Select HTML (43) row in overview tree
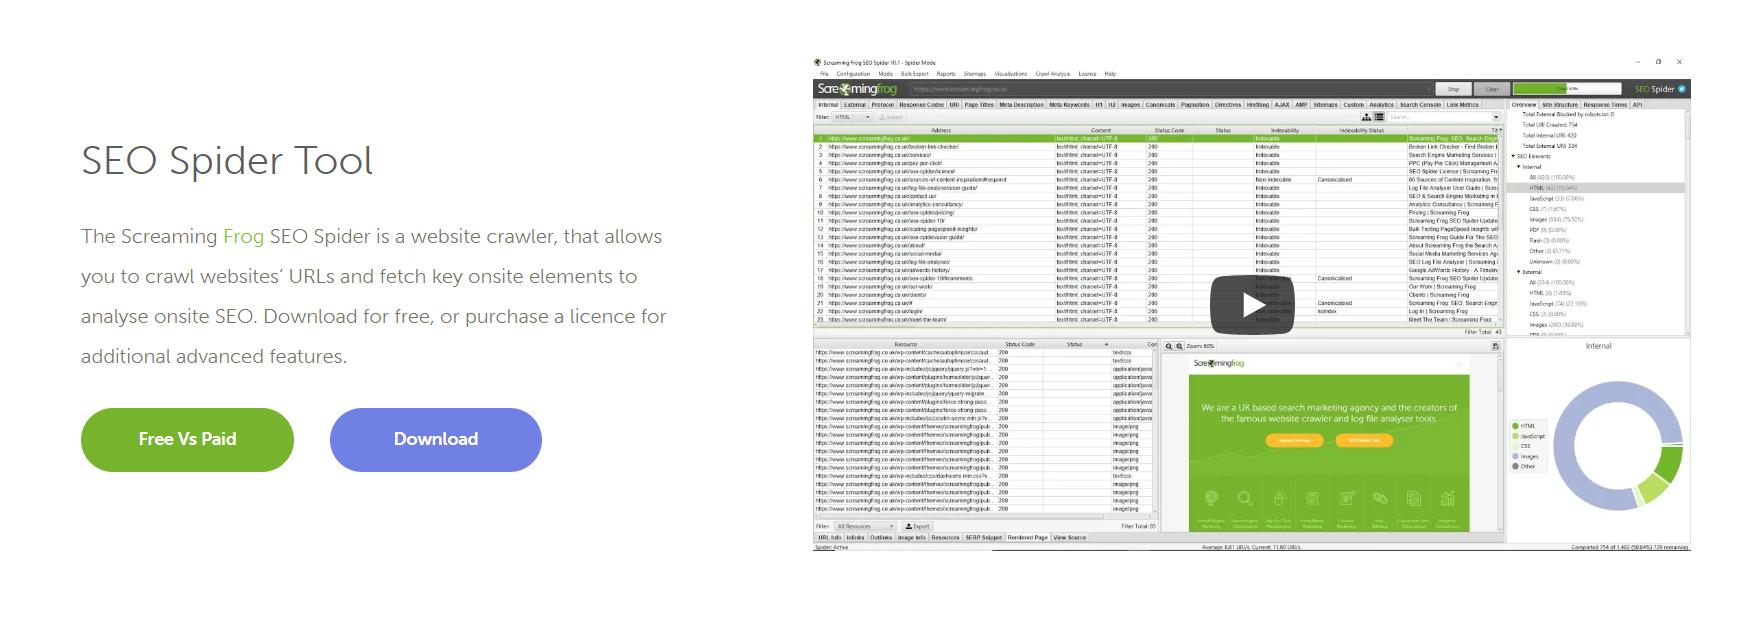The height and width of the screenshot is (635, 1762). pos(1596,188)
